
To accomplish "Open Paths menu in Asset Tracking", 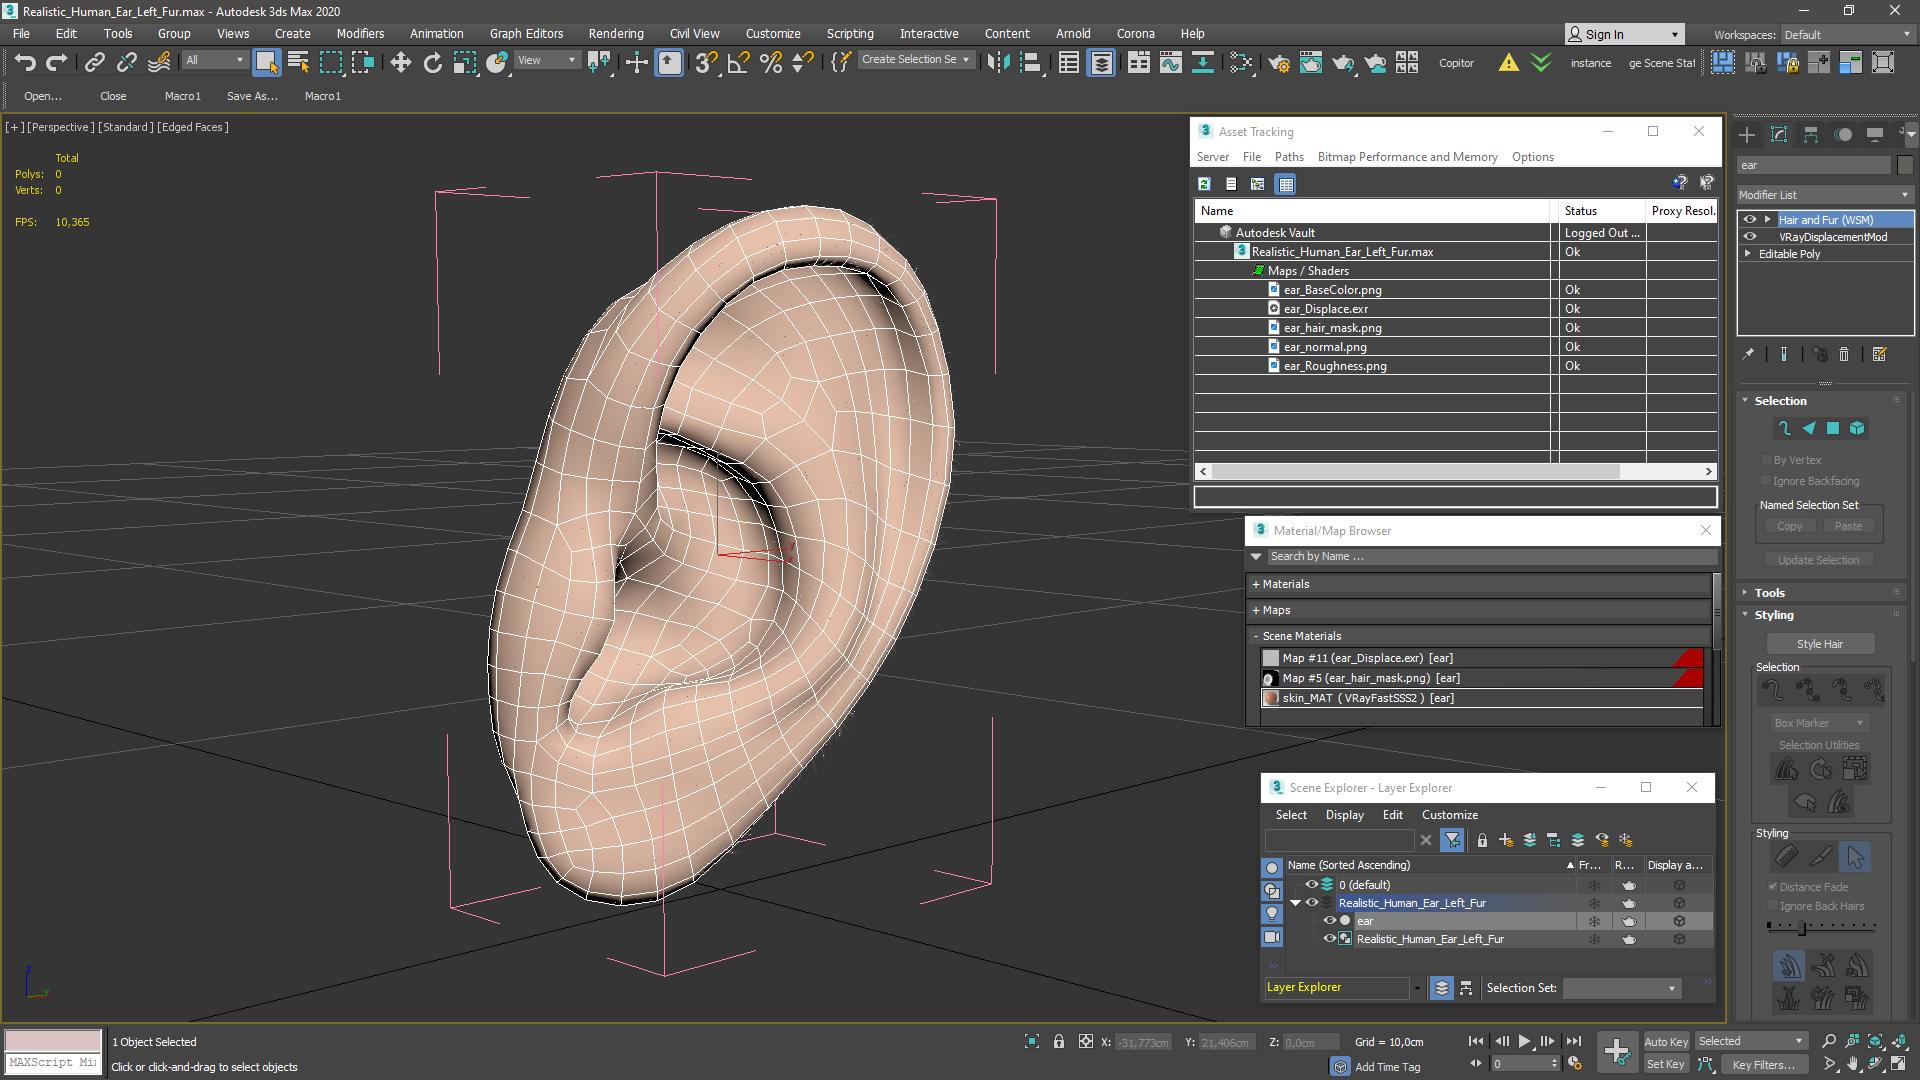I will click(x=1288, y=157).
